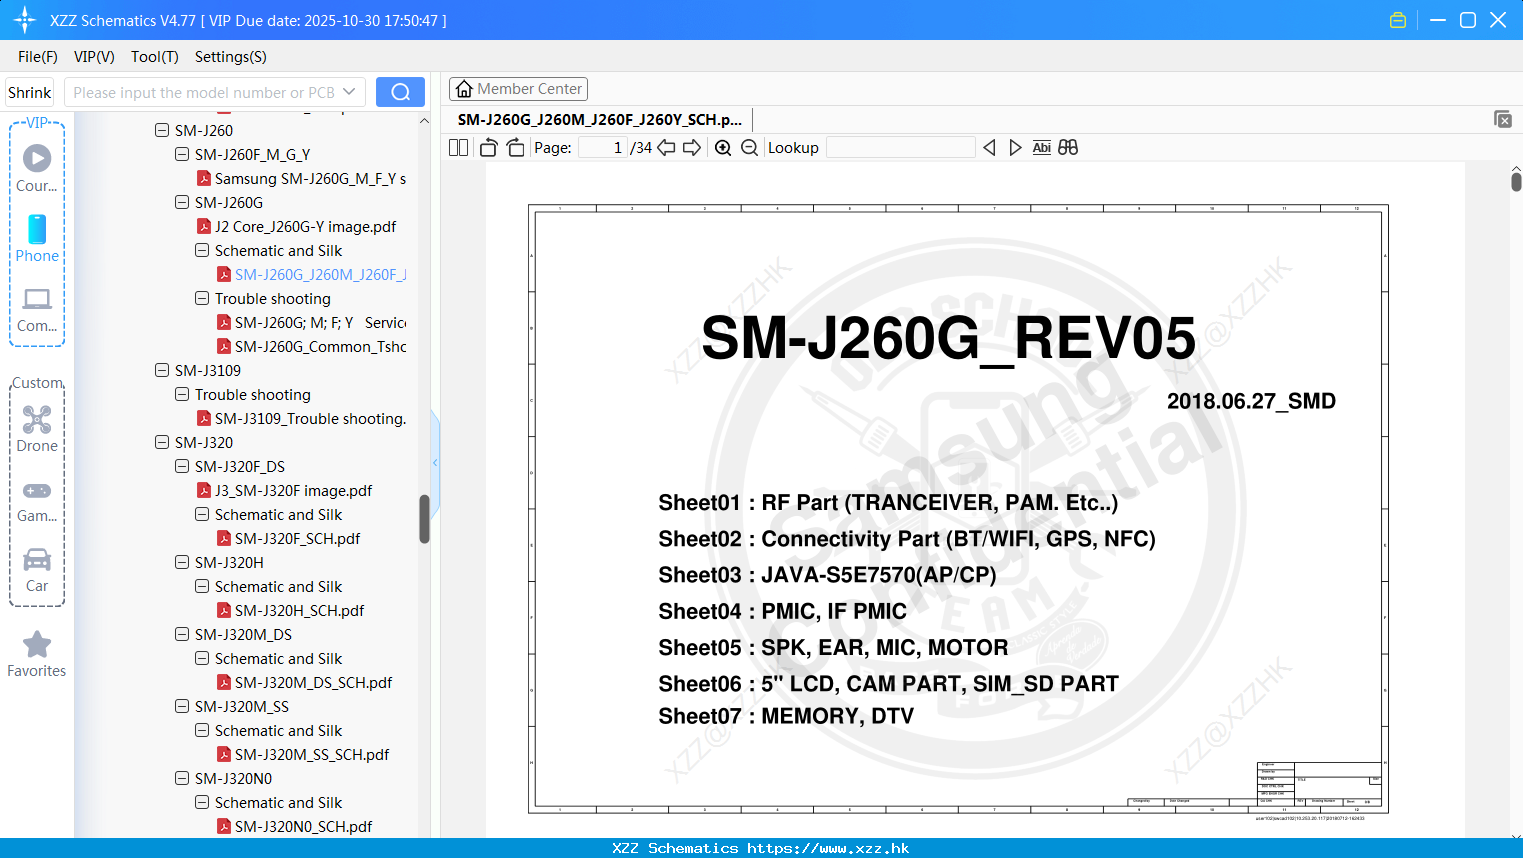Screen dimensions: 1523x858
Task: Collapse the SM-J320M_SS node
Action: click(x=182, y=706)
